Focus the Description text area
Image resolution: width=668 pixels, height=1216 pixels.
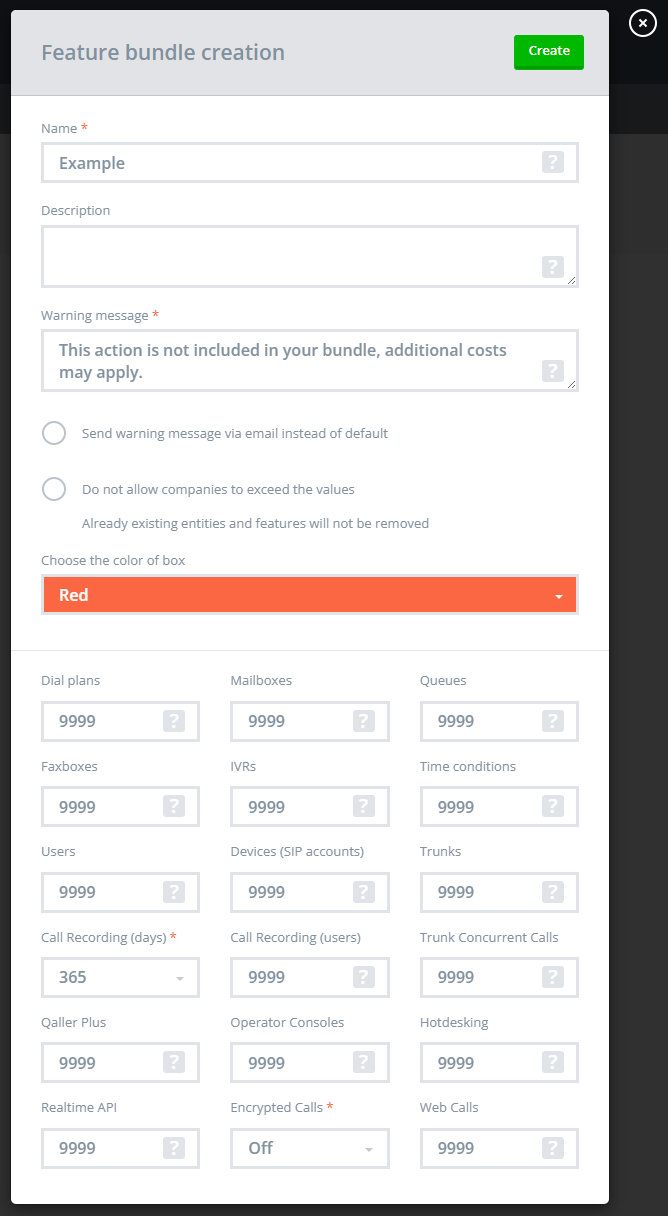pyautogui.click(x=290, y=255)
